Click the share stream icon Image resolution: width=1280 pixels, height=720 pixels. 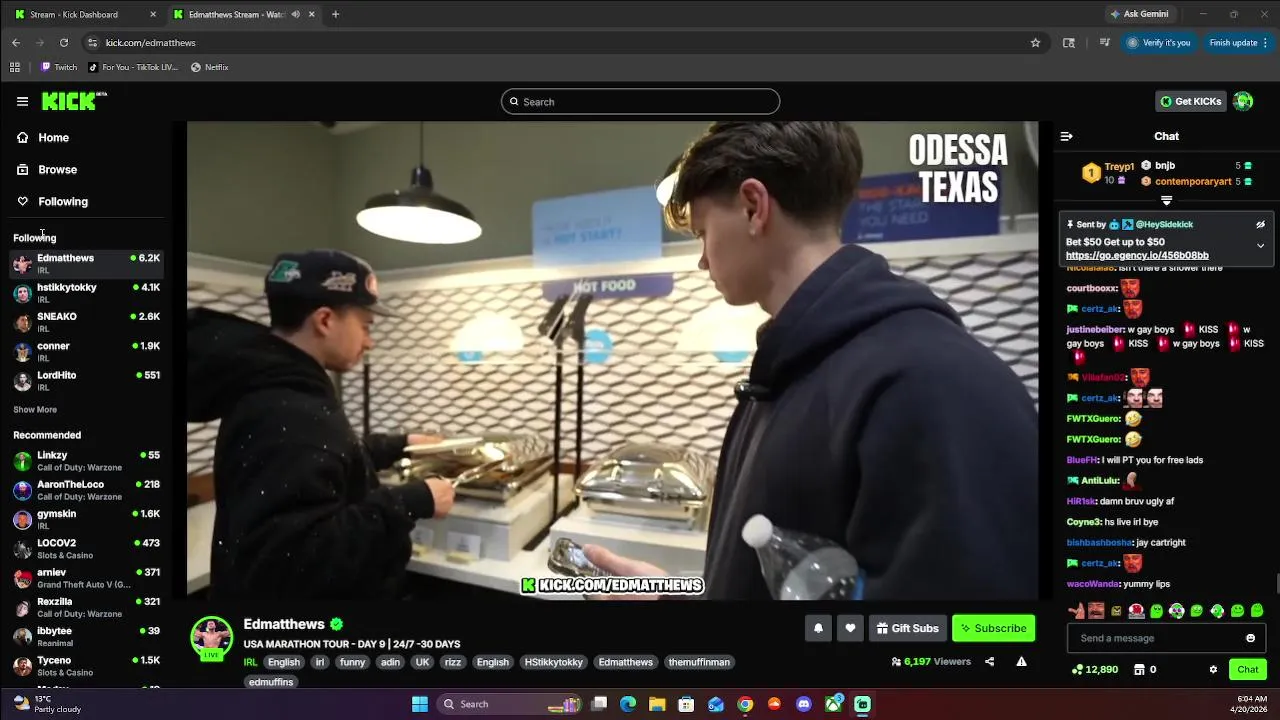[989, 661]
